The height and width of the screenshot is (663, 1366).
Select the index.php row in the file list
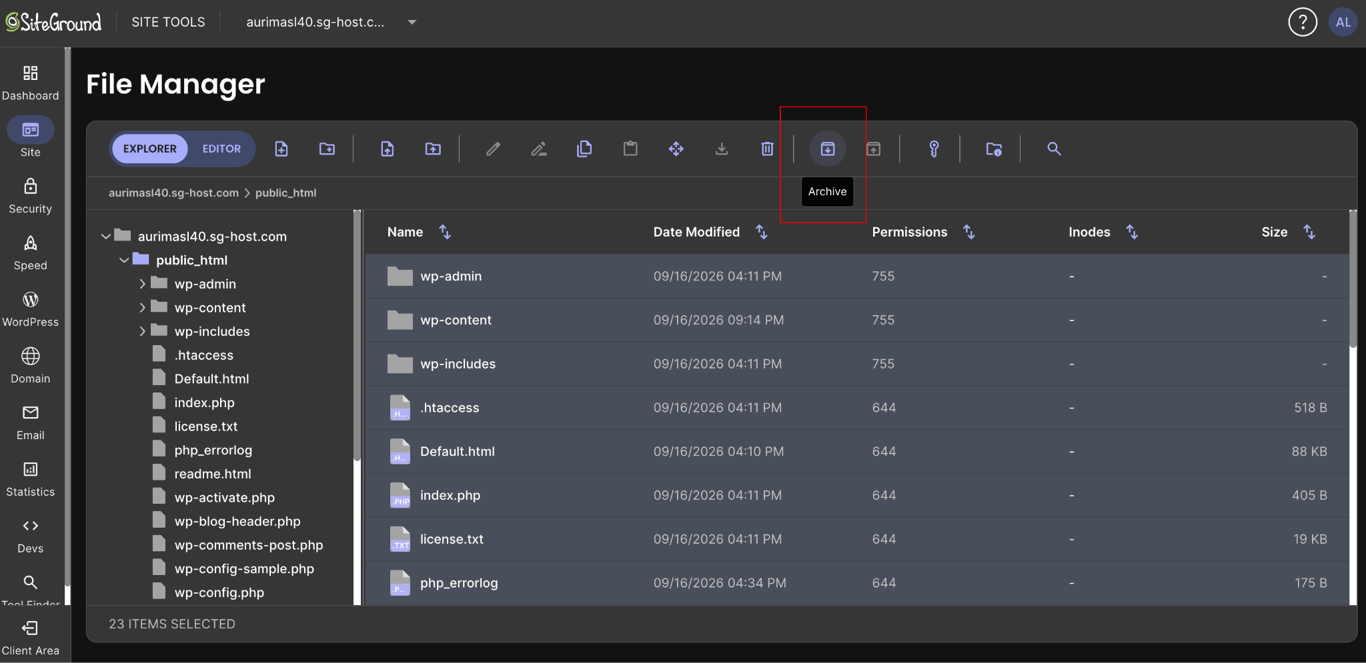[x=857, y=495]
